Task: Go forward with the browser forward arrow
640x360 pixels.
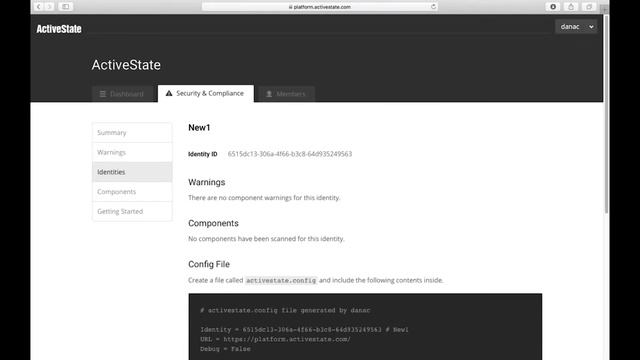Action: coord(49,7)
